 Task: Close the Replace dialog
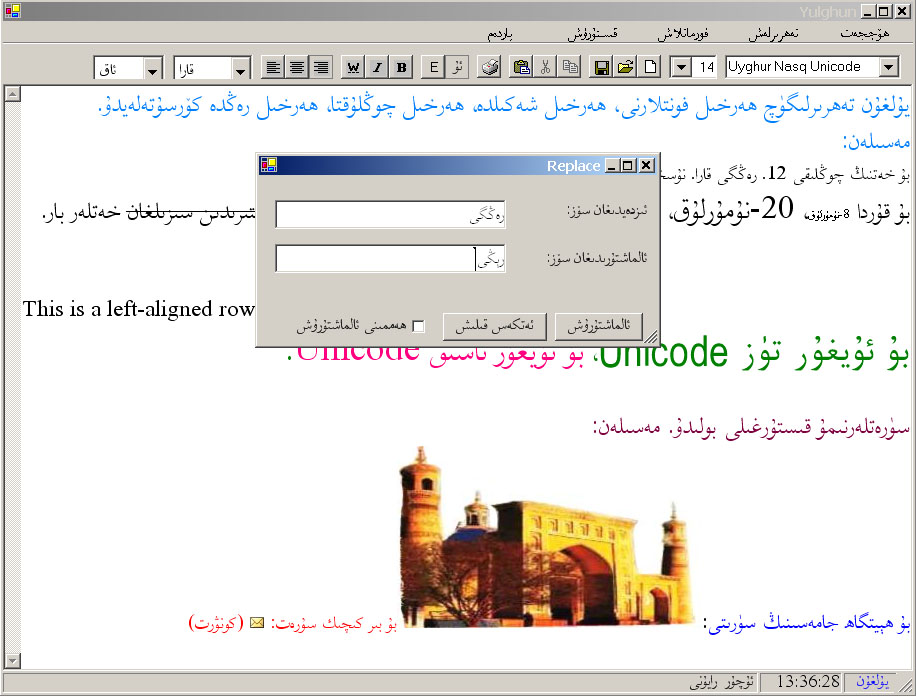click(646, 165)
